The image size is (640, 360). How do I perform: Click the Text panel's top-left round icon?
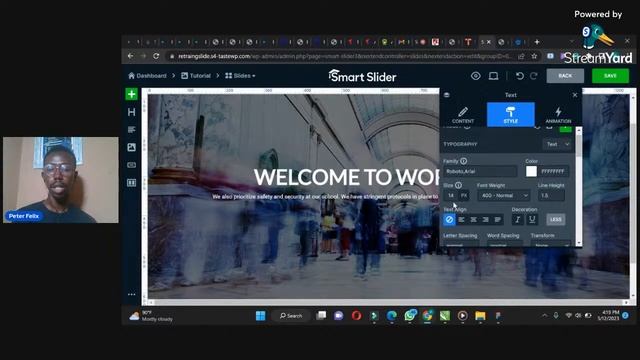click(x=447, y=95)
